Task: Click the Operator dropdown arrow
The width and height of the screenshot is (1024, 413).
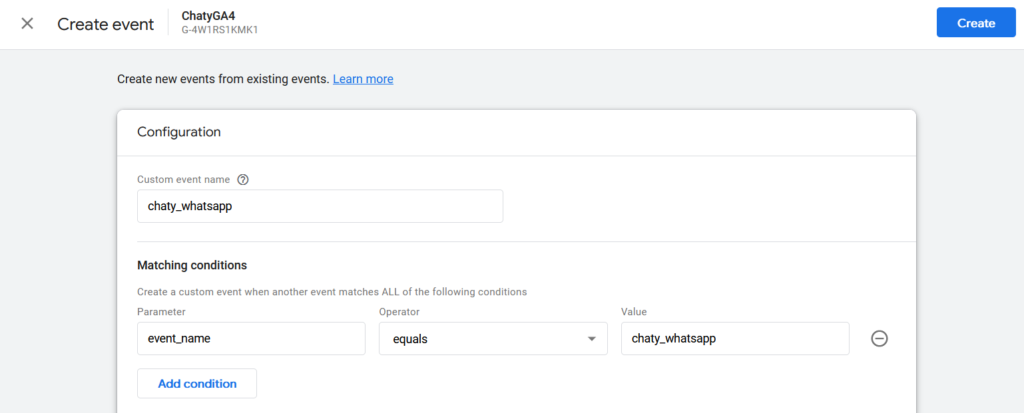Action: coord(592,339)
